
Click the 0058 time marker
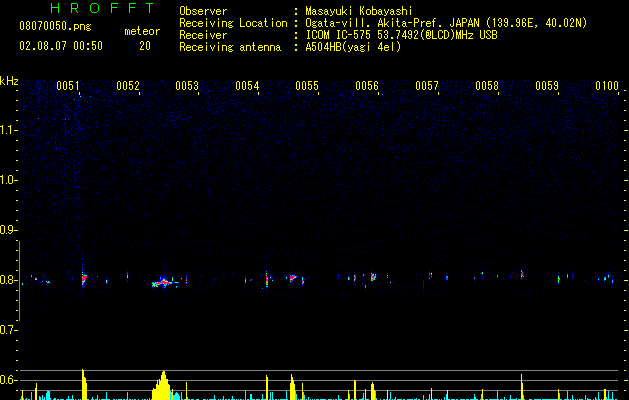pos(487,85)
